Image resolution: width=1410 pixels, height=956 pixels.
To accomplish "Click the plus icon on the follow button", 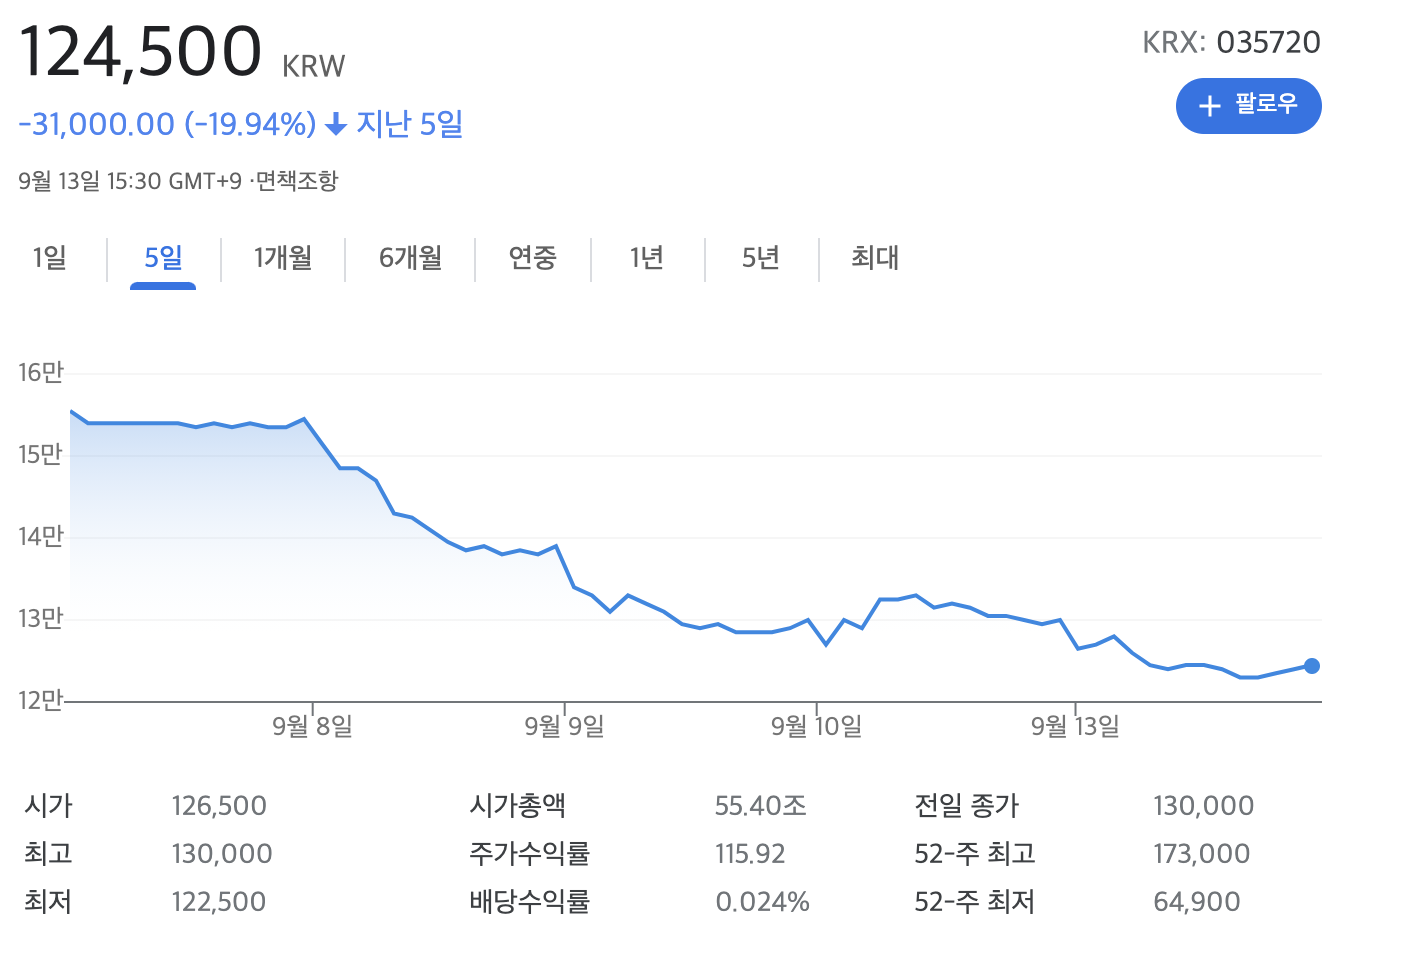I will click(1208, 105).
